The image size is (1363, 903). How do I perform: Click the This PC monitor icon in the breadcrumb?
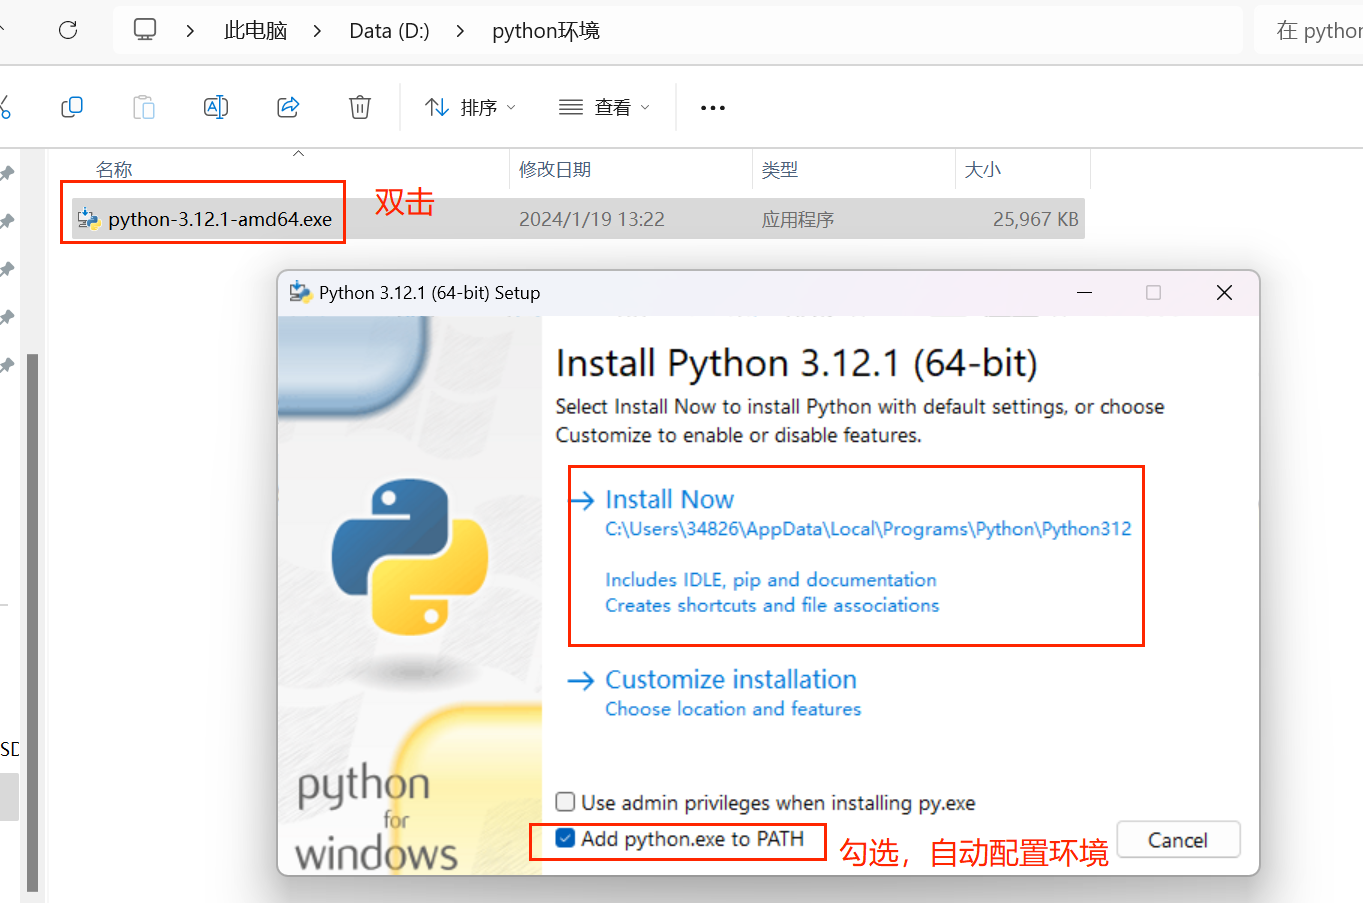[145, 30]
